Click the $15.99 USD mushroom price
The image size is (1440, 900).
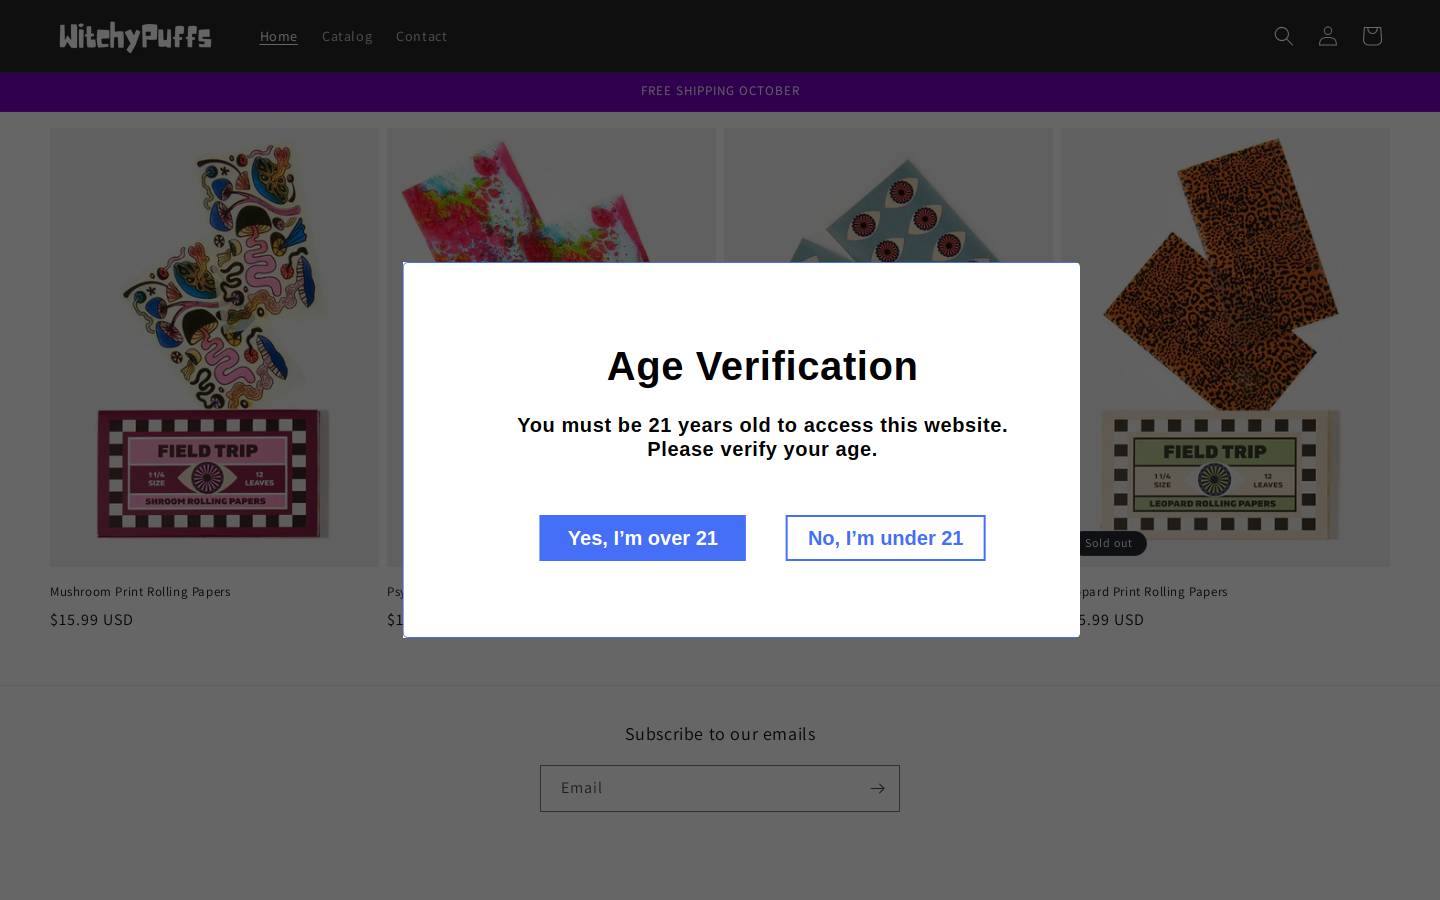click(91, 620)
